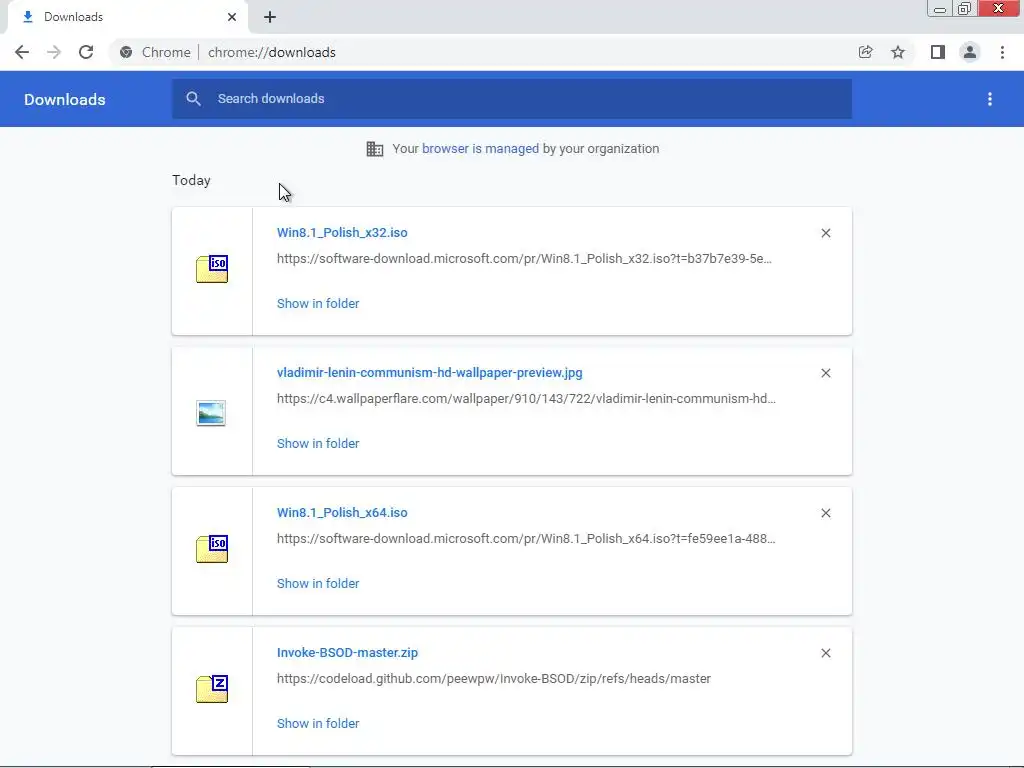
Task: Show Invoke-BSOD-master.zip in folder
Action: click(x=318, y=724)
